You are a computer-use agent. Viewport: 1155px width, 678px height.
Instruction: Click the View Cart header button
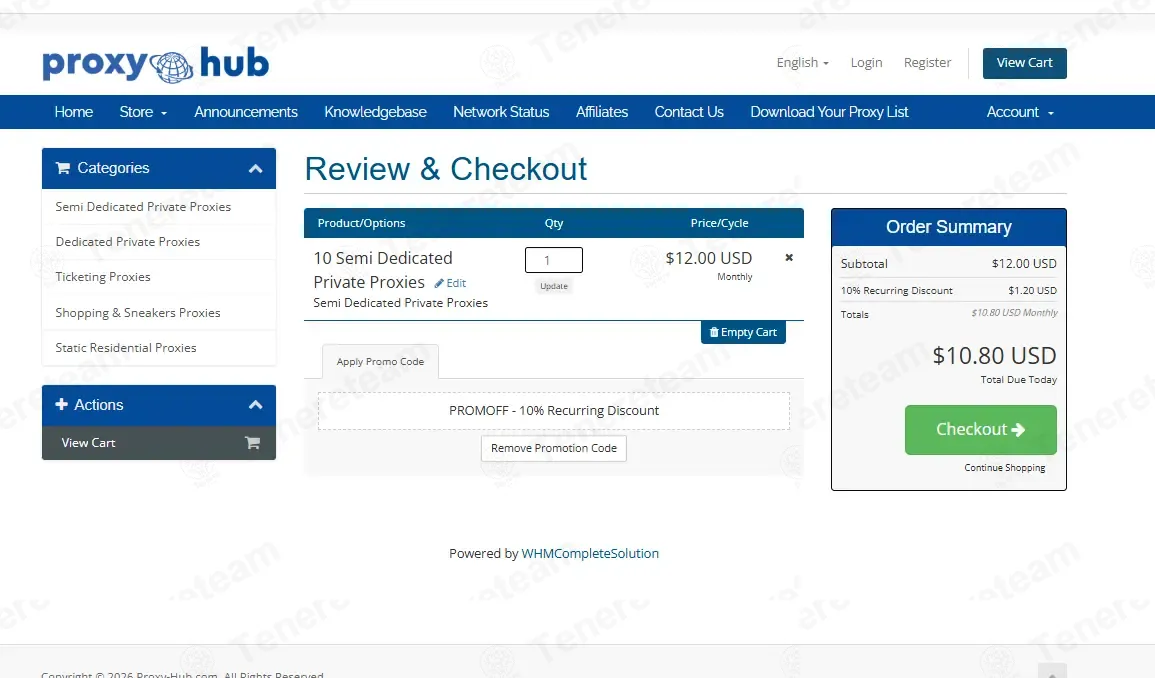1025,63
